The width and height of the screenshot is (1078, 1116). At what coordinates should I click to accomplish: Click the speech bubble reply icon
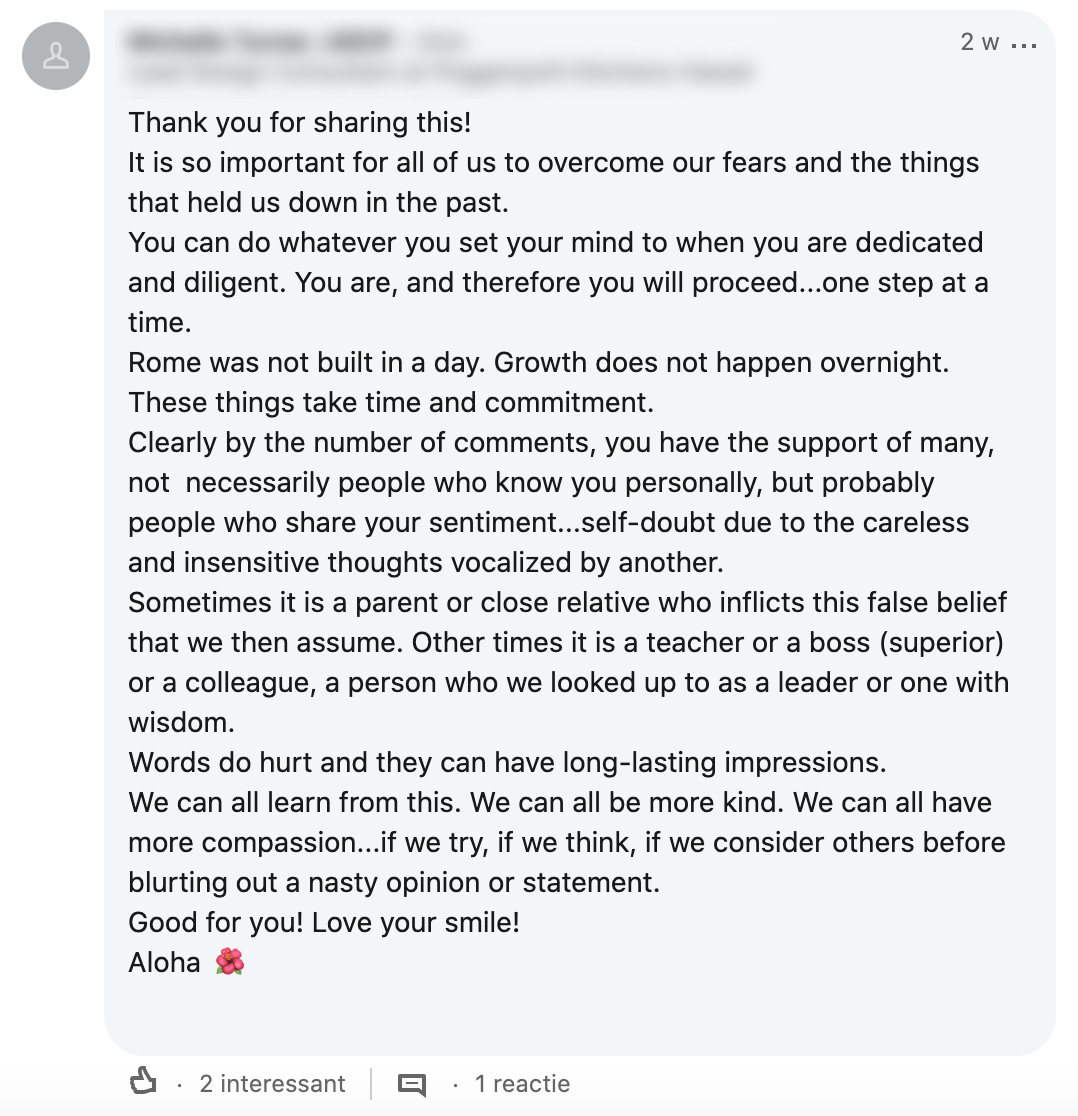[x=412, y=1084]
